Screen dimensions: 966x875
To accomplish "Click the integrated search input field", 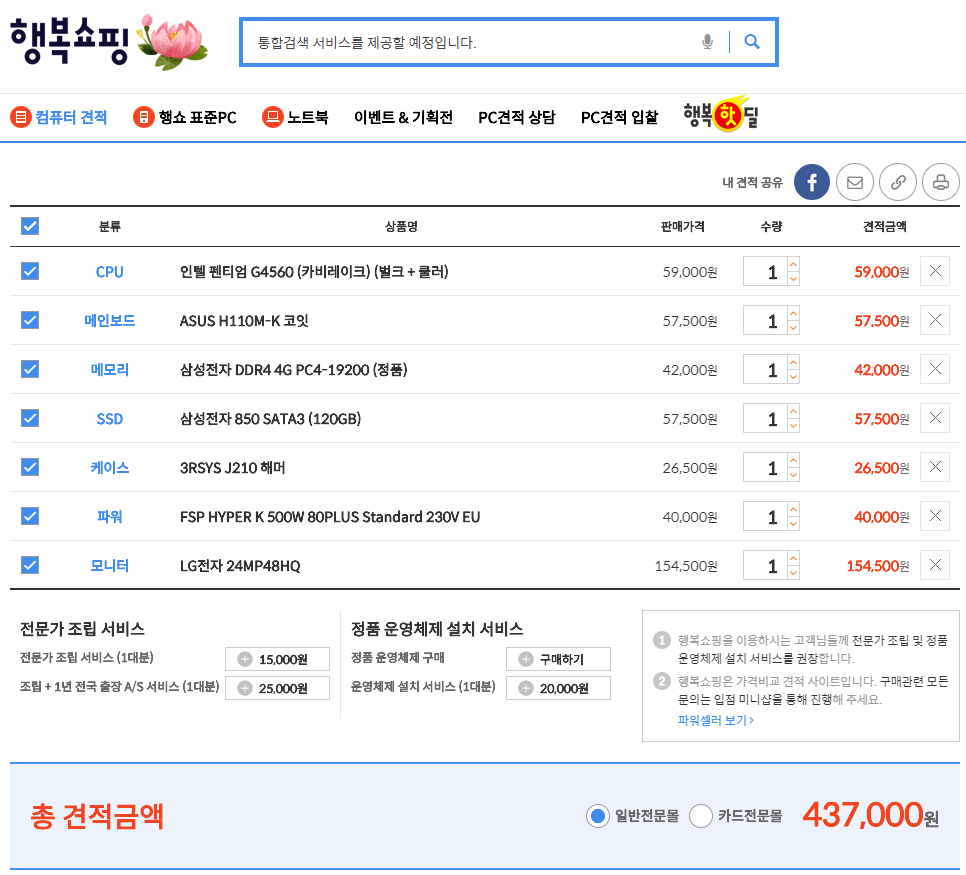I will [x=470, y=42].
